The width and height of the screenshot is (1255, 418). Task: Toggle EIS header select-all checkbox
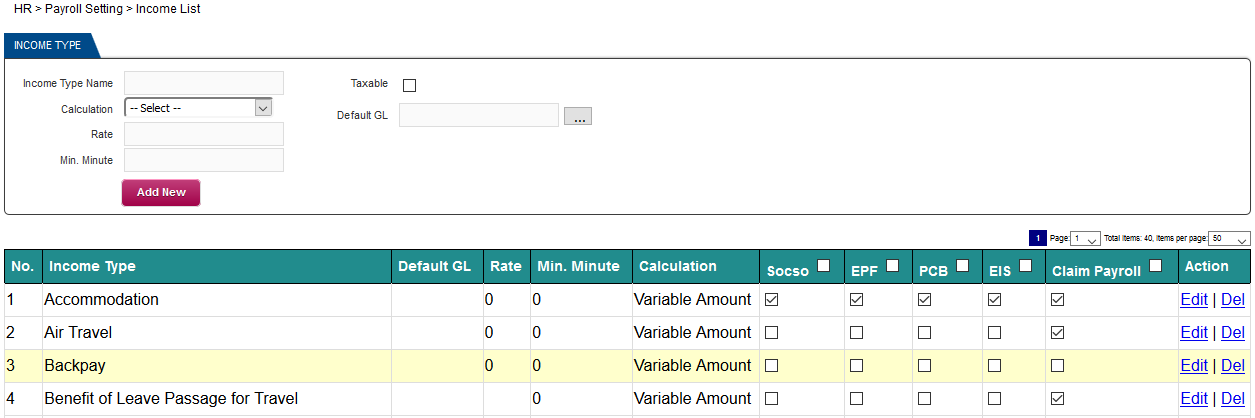(1025, 266)
